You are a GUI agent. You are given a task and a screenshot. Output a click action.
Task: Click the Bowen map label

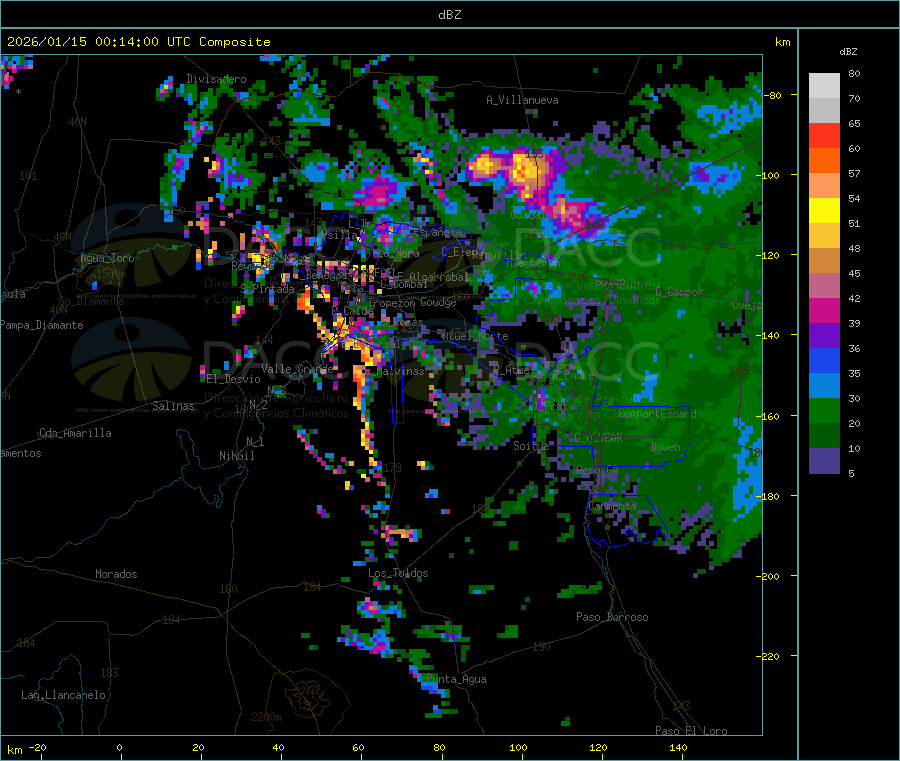[x=666, y=447]
